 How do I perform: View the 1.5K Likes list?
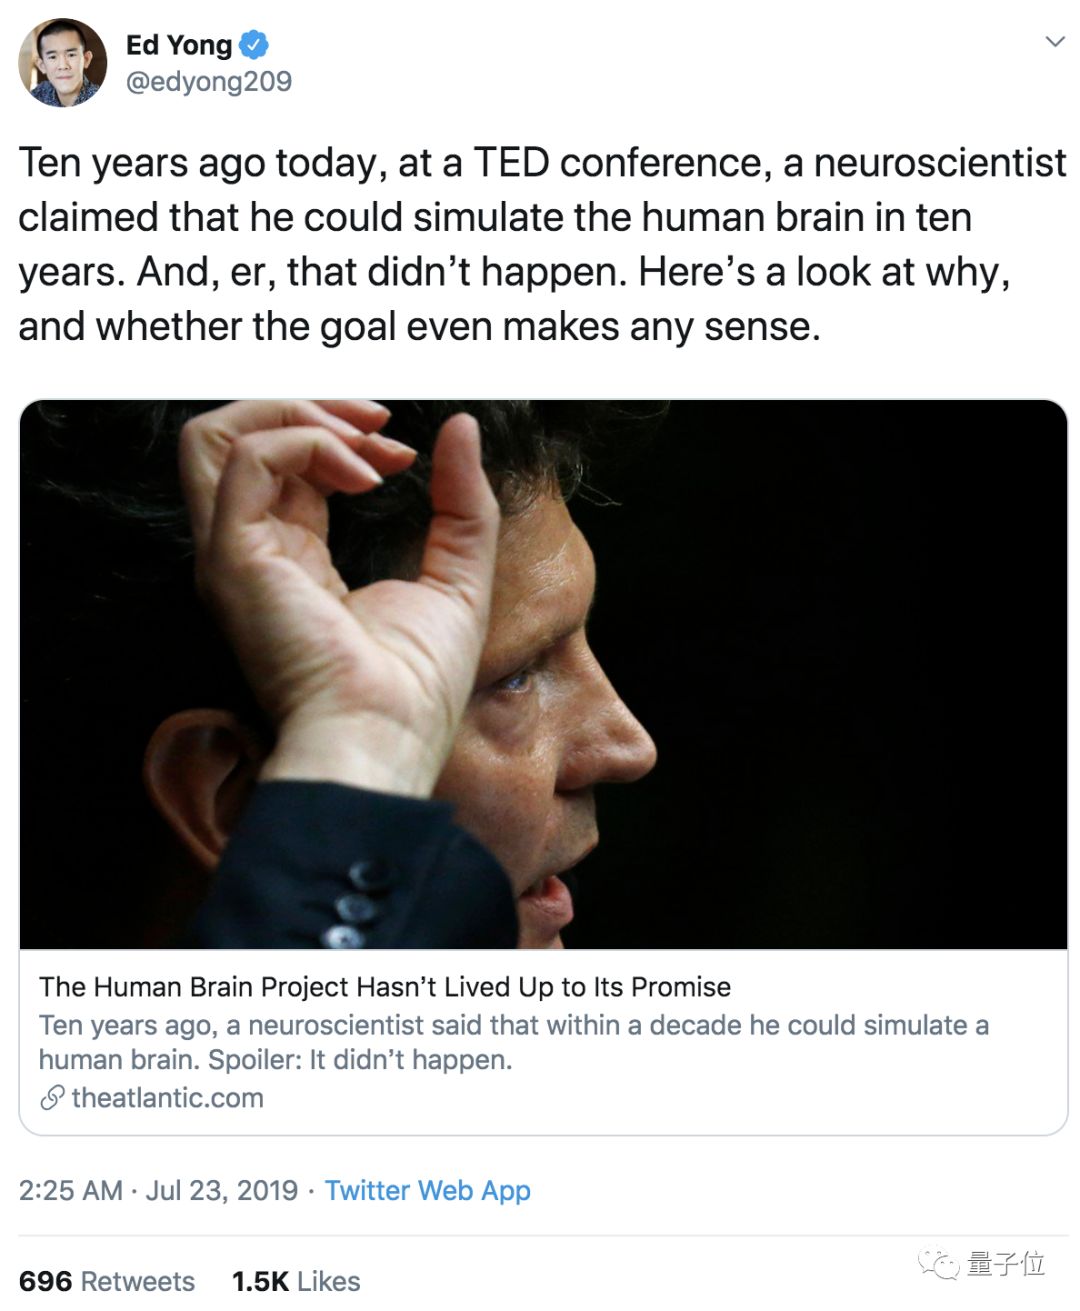296,1281
